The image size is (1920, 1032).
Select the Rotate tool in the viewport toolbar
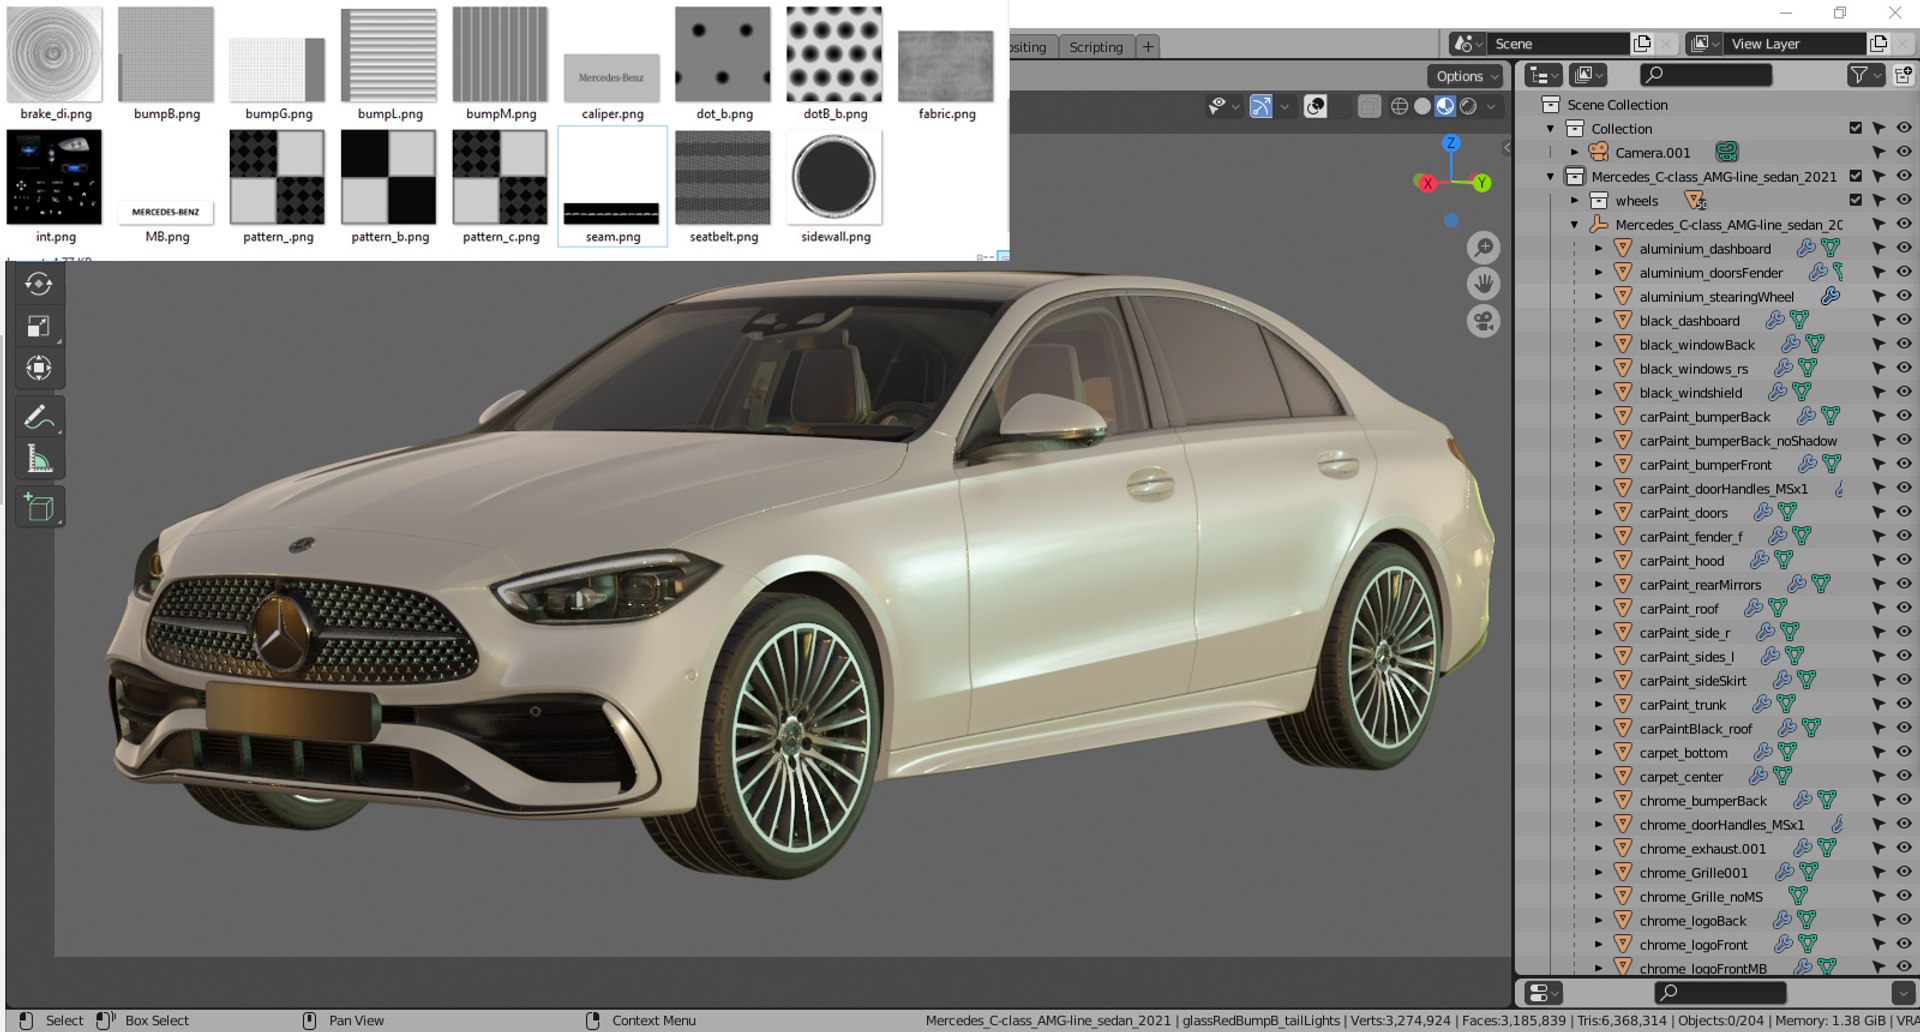(x=39, y=285)
